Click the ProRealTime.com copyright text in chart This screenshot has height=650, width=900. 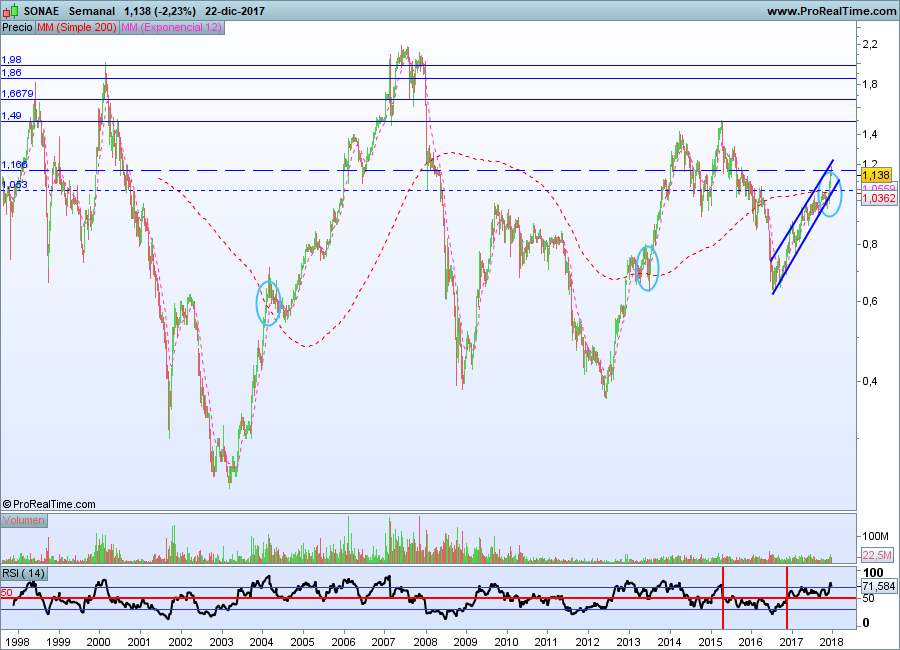[49, 504]
